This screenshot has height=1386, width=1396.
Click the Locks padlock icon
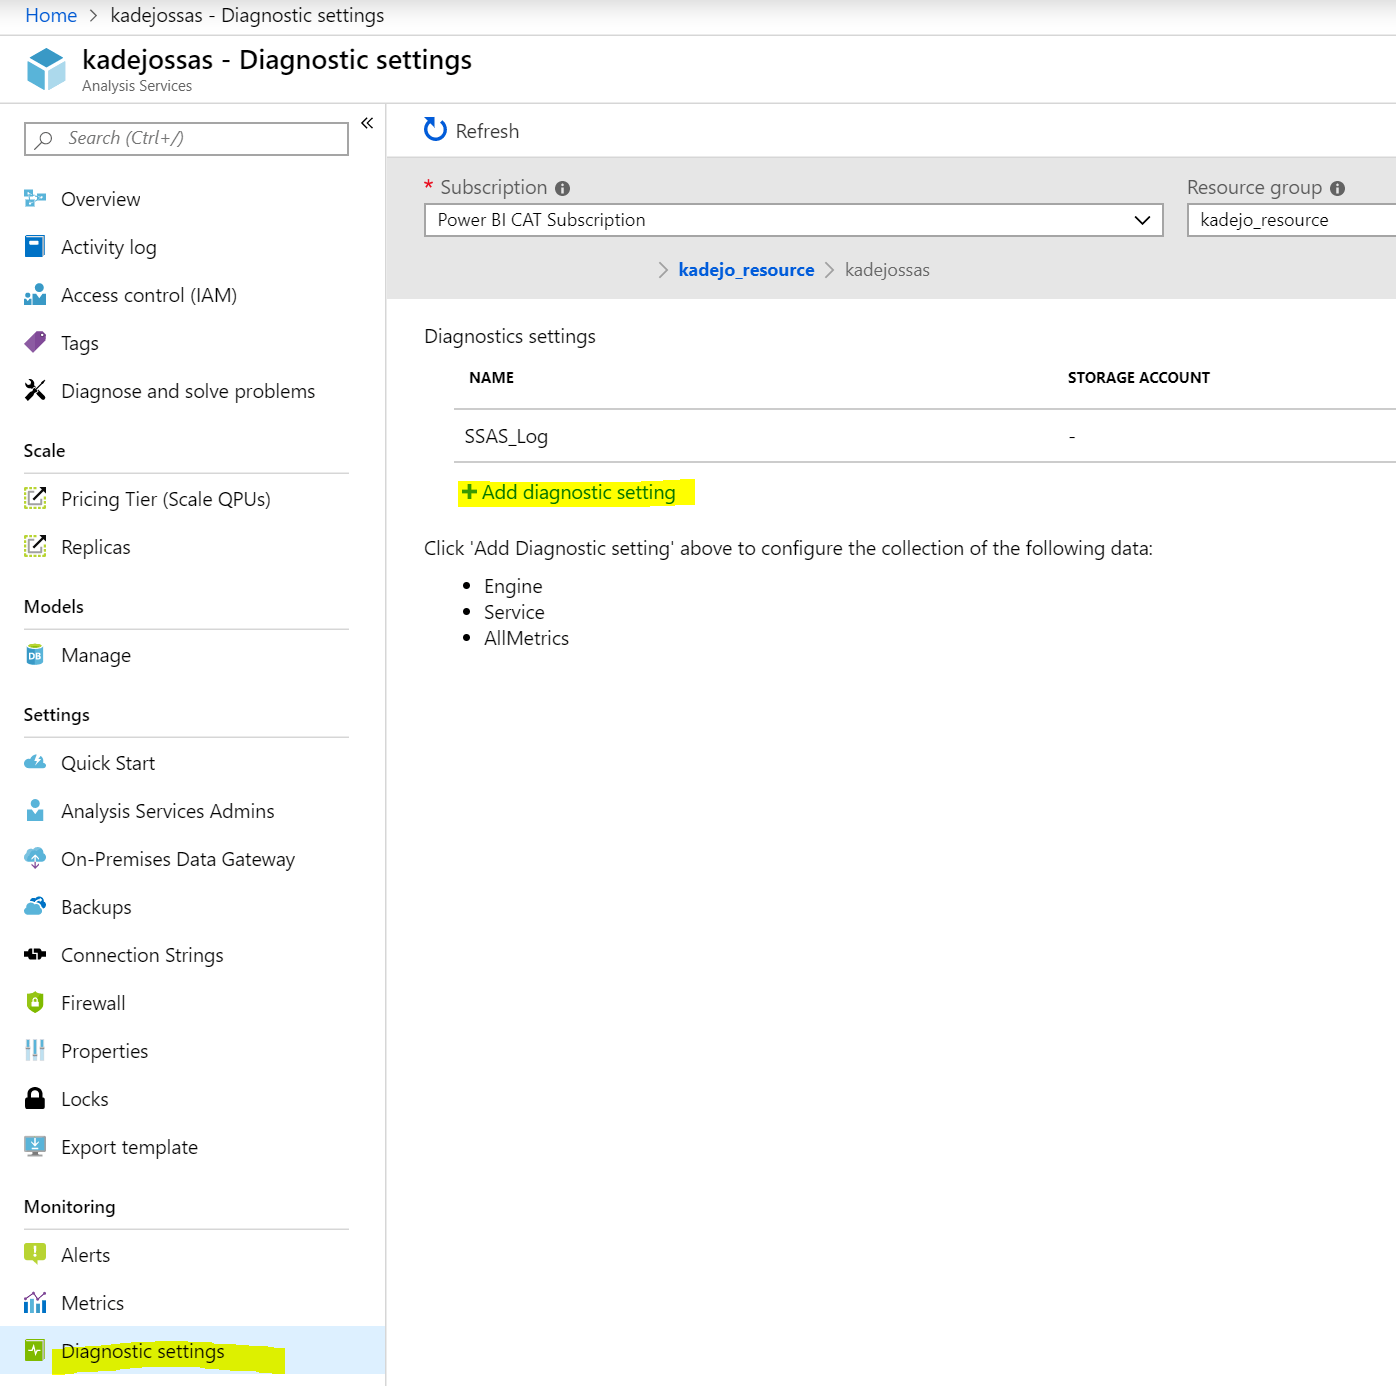pos(35,1098)
